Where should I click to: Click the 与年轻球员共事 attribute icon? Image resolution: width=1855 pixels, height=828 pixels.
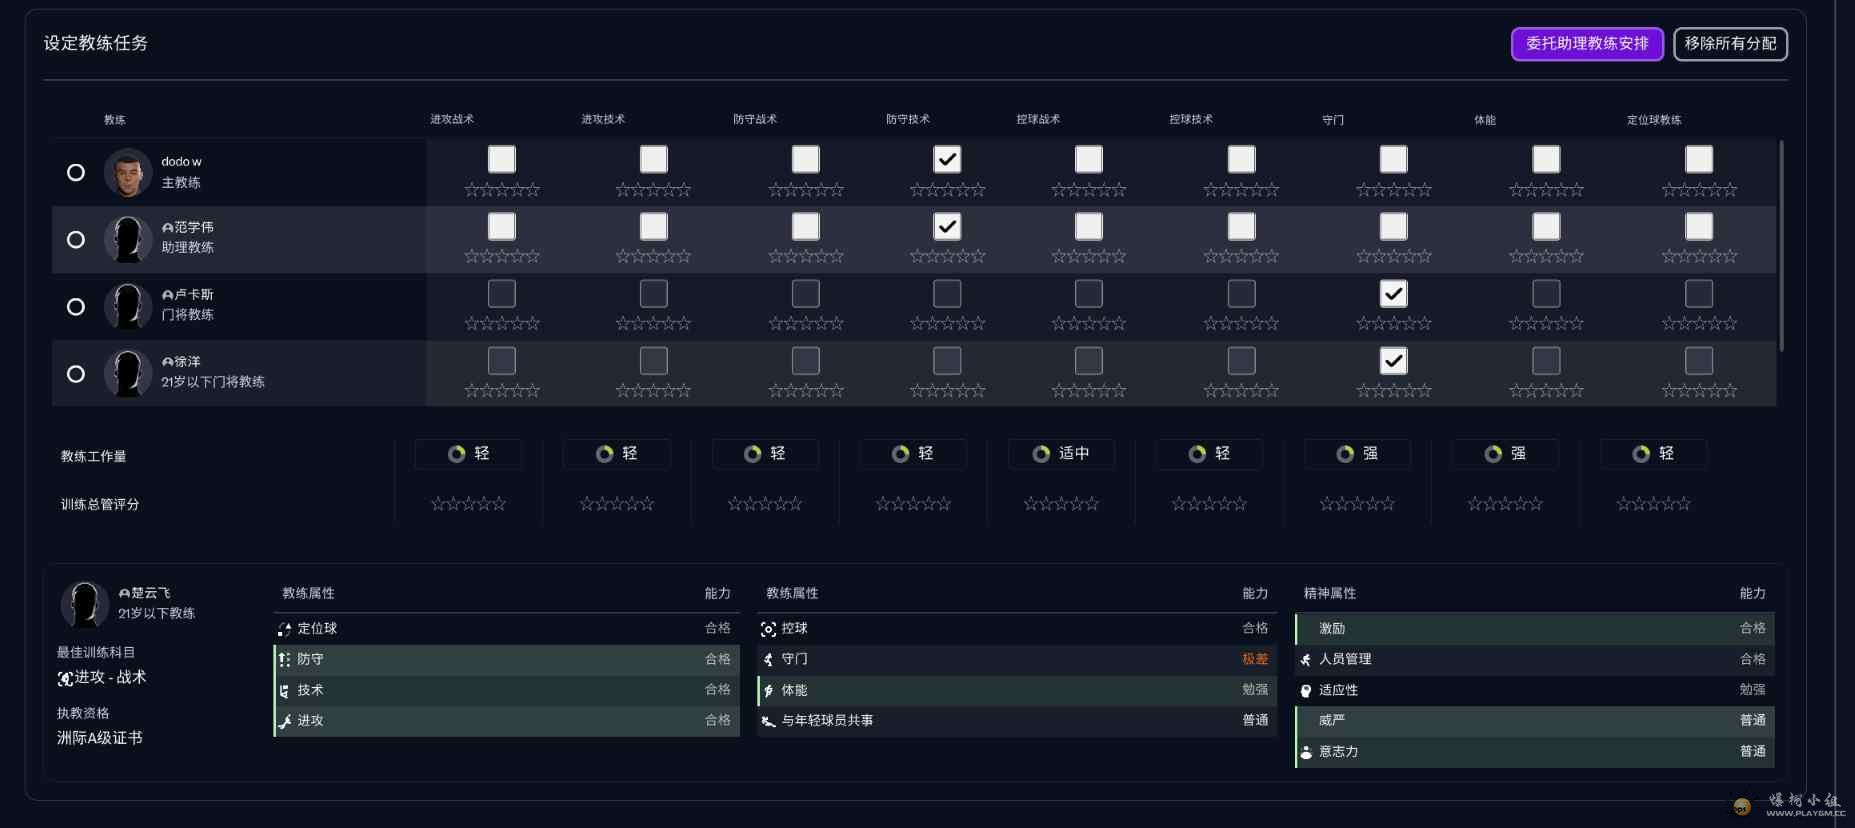click(768, 721)
